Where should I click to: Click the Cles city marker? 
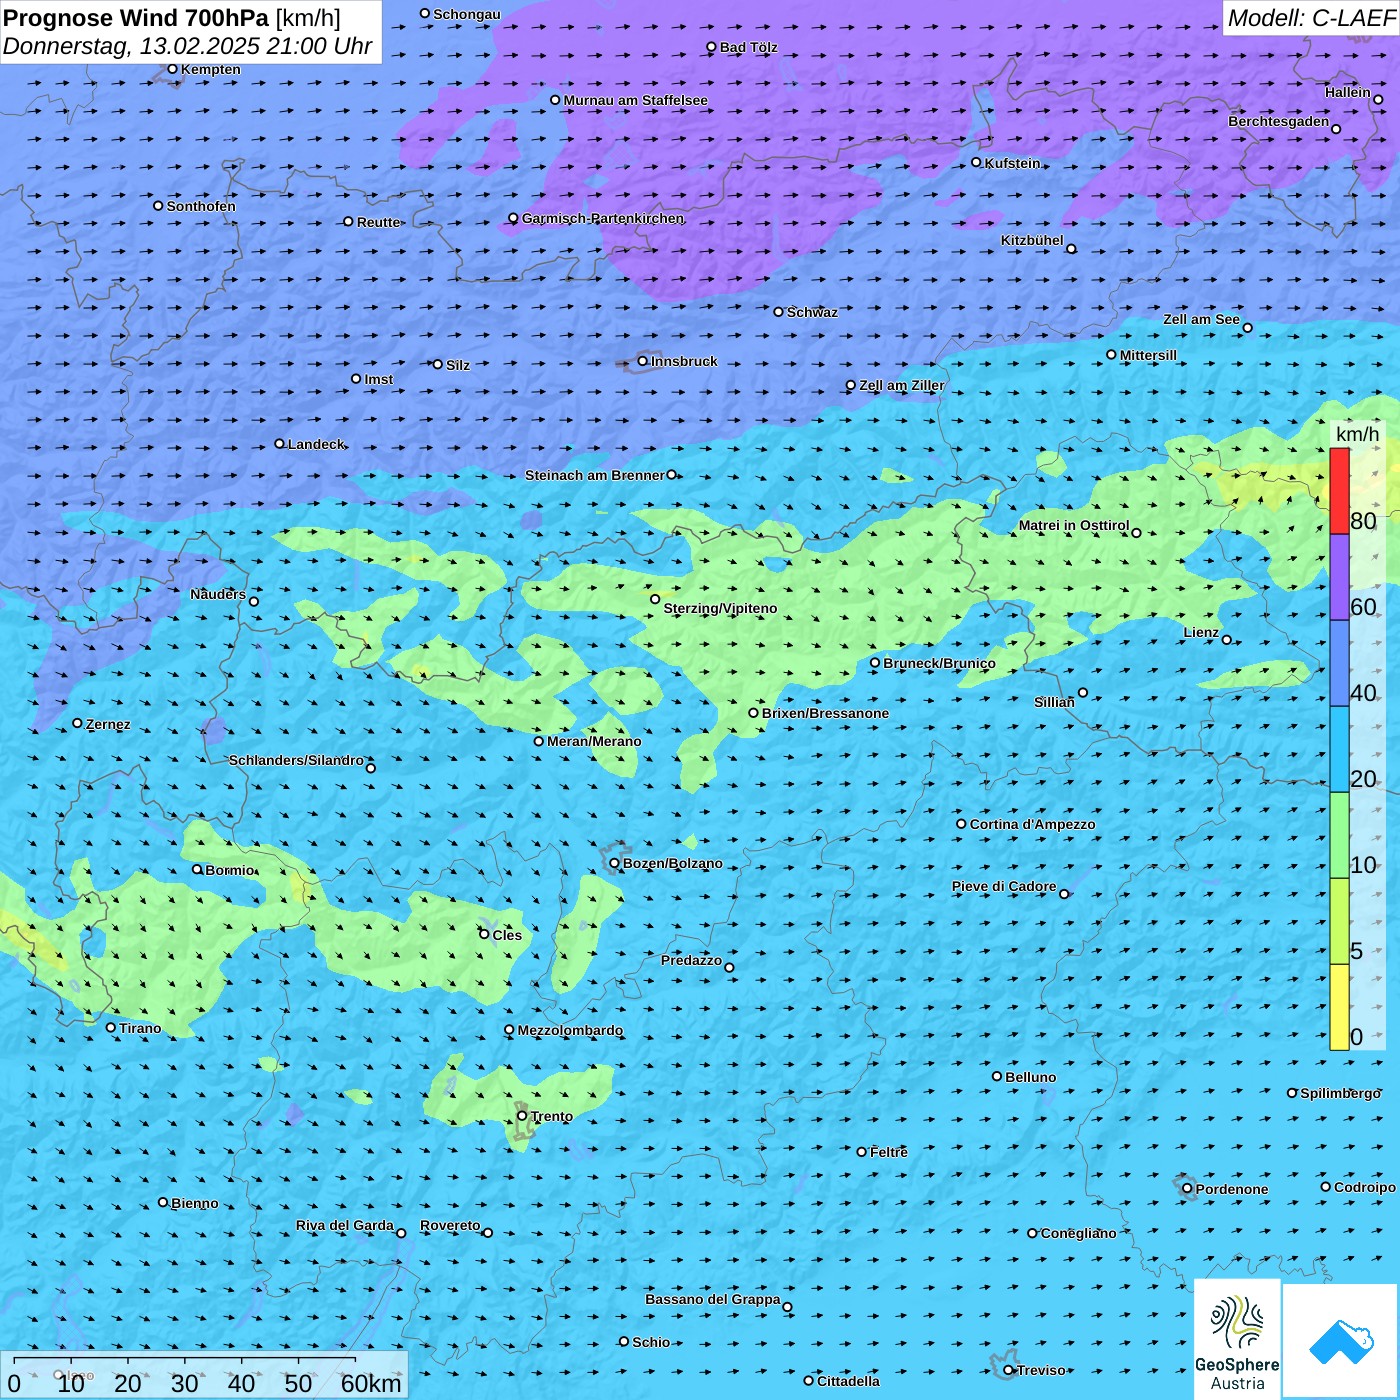tap(485, 934)
